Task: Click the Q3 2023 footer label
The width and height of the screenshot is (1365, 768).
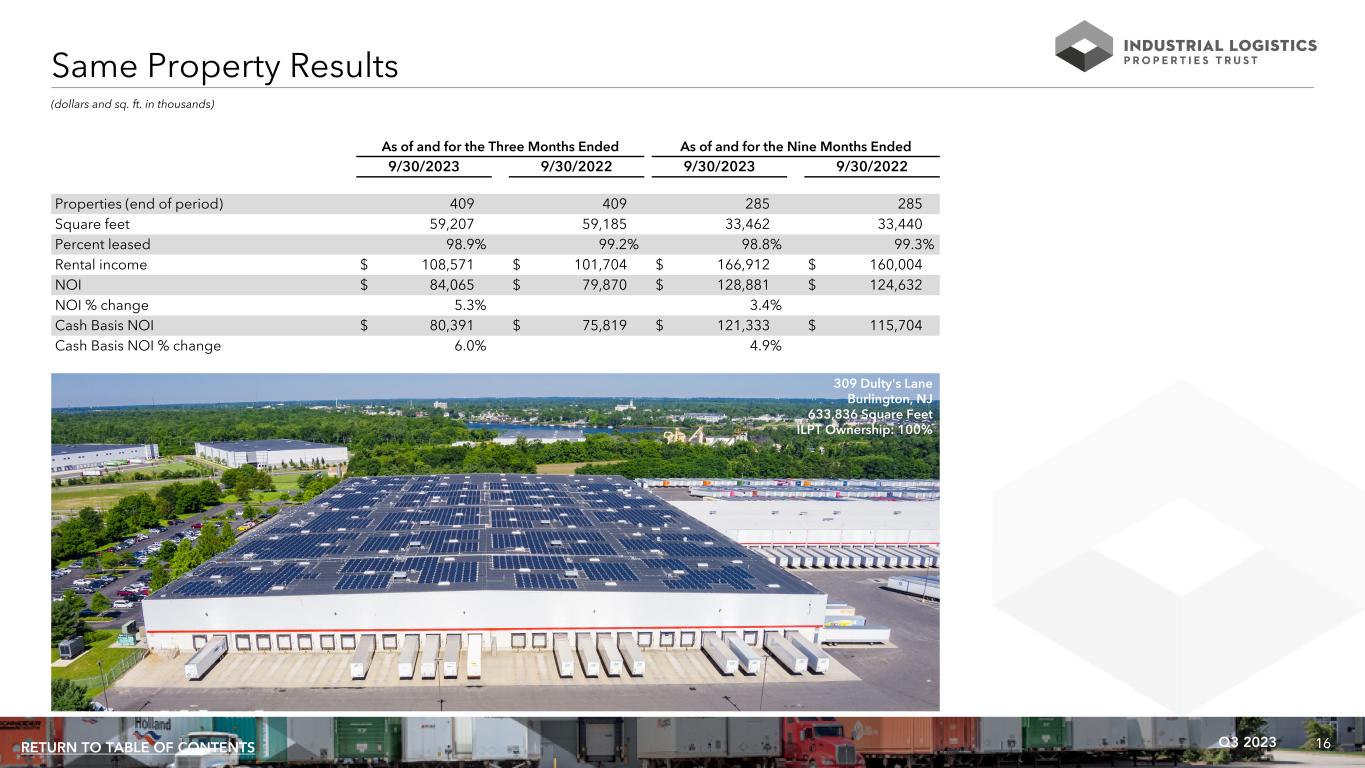Action: pos(1248,742)
